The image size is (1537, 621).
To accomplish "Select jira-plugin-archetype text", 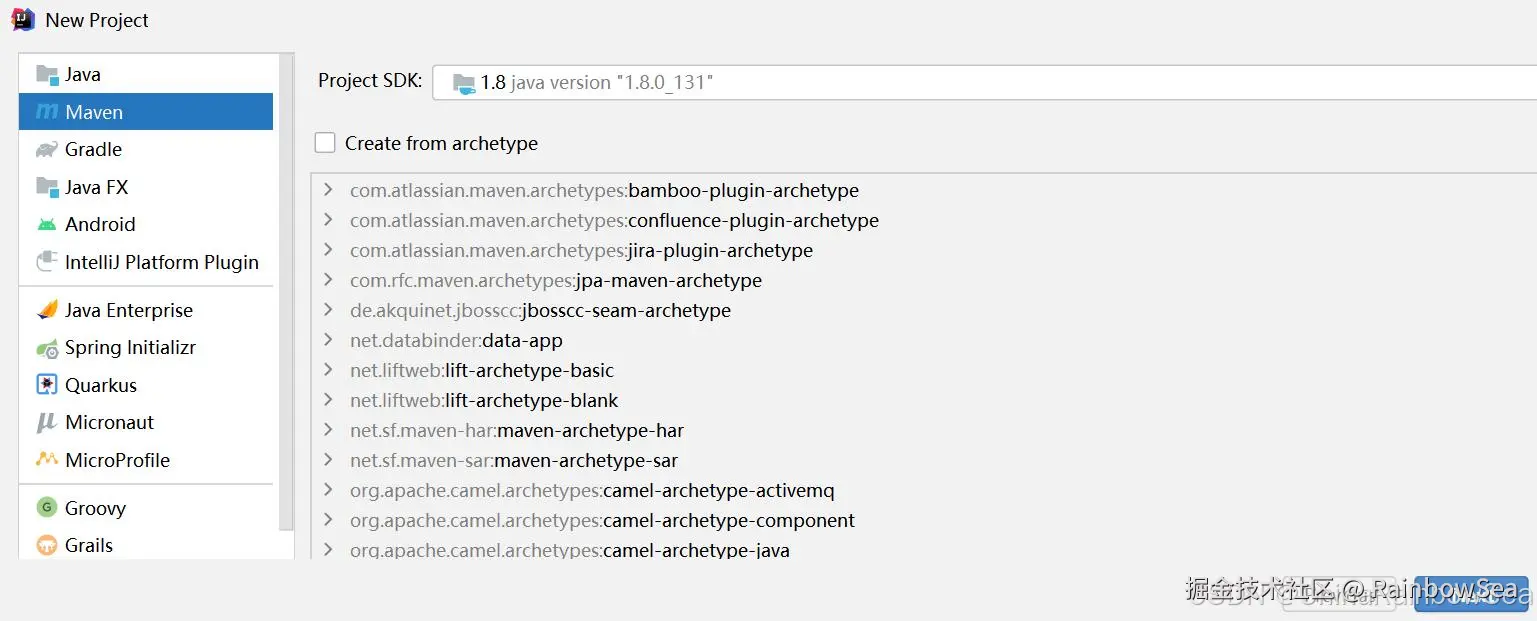I will pyautogui.click(x=720, y=250).
